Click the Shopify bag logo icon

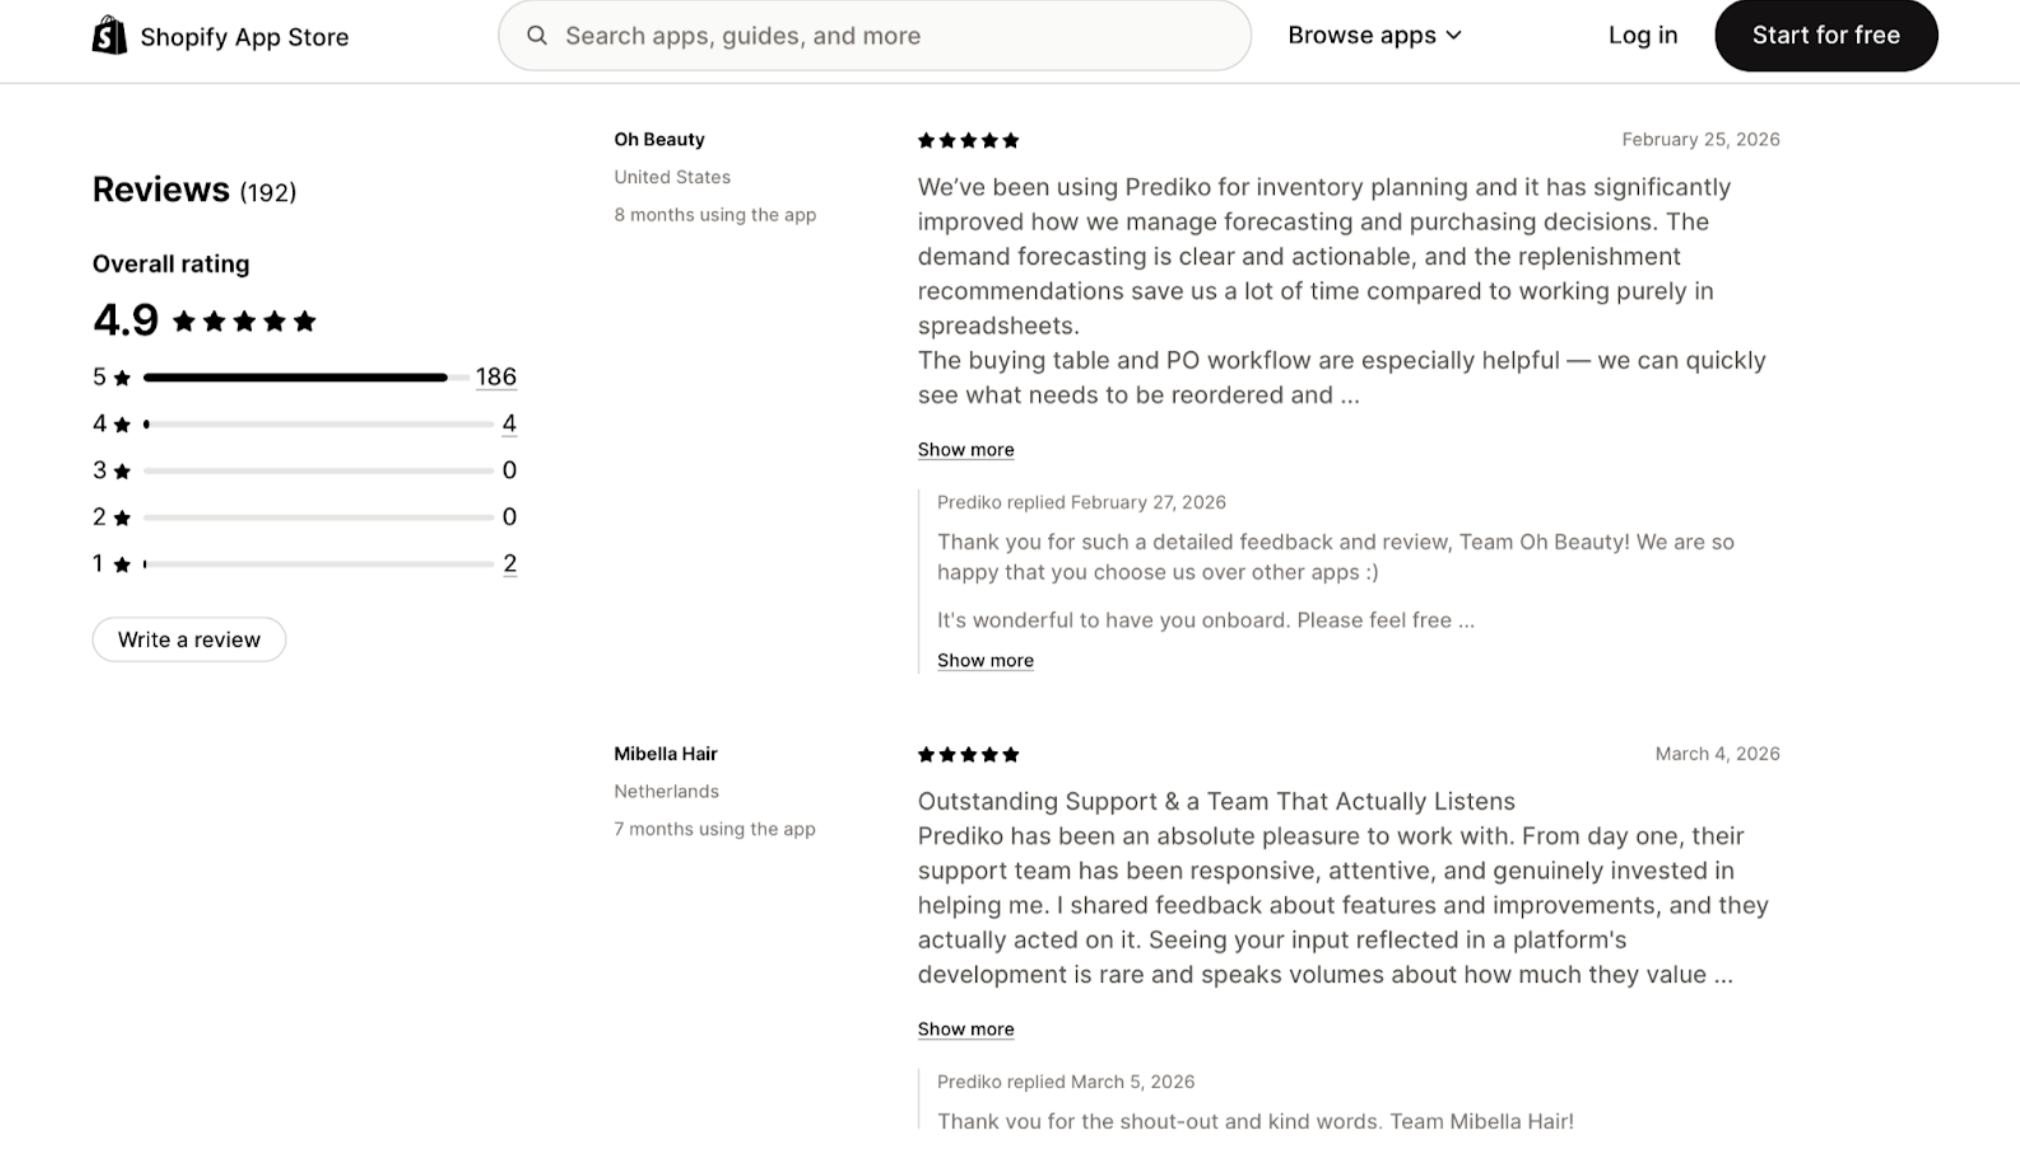click(110, 36)
